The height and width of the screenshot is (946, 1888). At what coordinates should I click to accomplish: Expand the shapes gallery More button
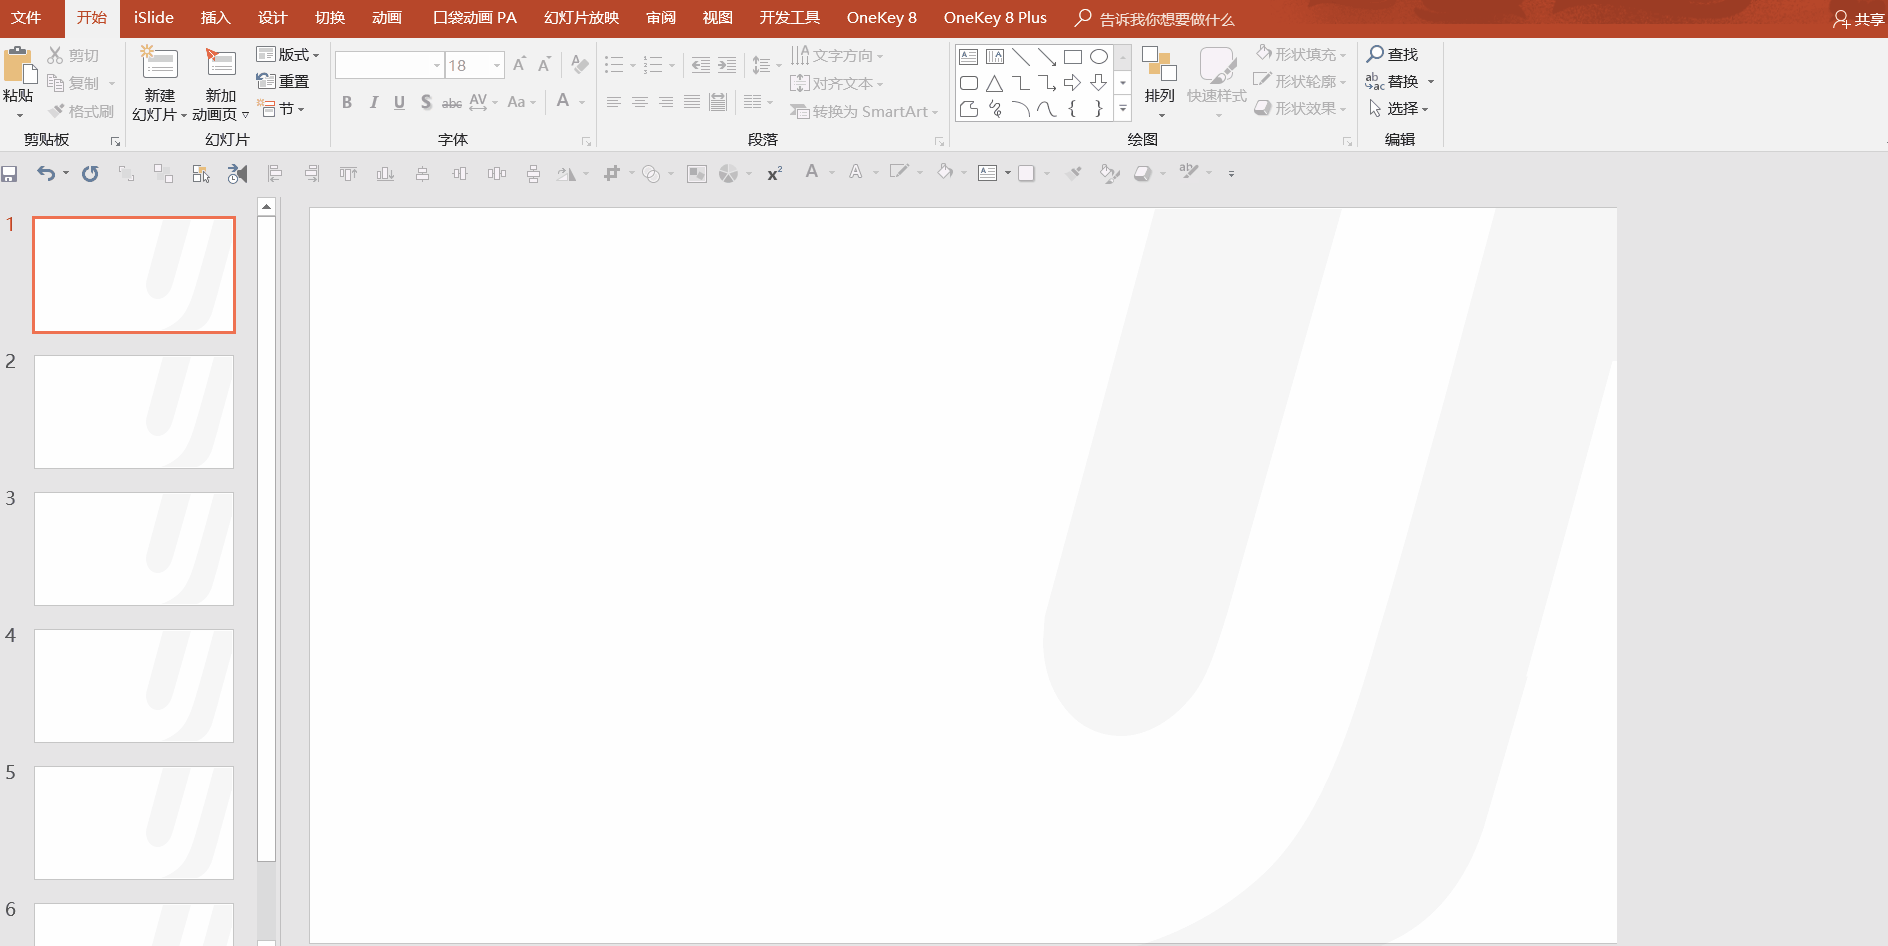tap(1123, 108)
